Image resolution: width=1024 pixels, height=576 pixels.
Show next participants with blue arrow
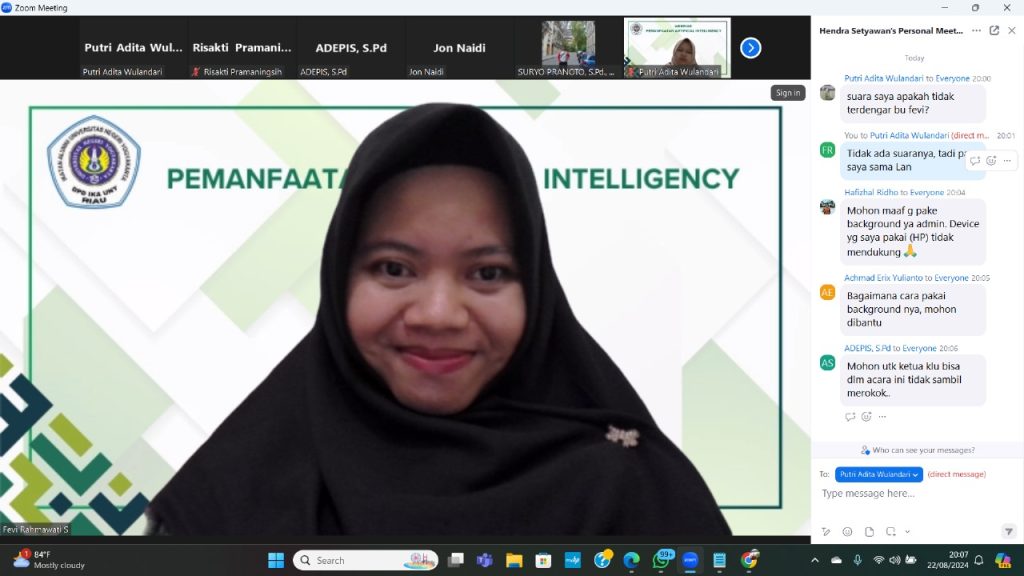(x=750, y=47)
